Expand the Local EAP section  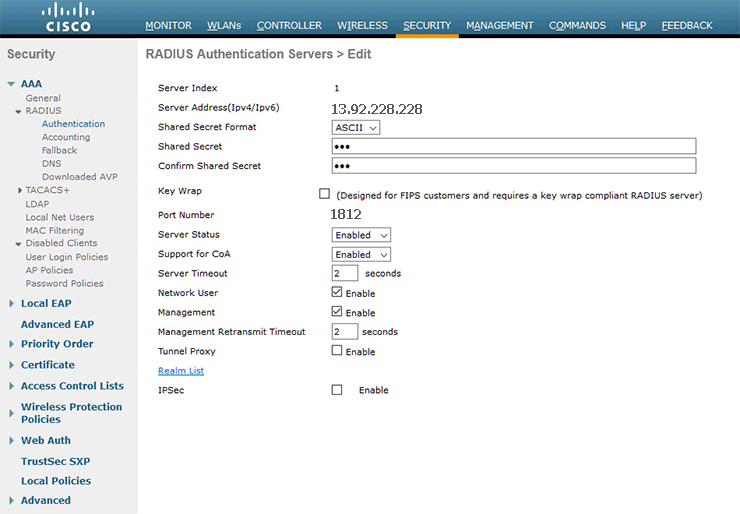pos(11,304)
